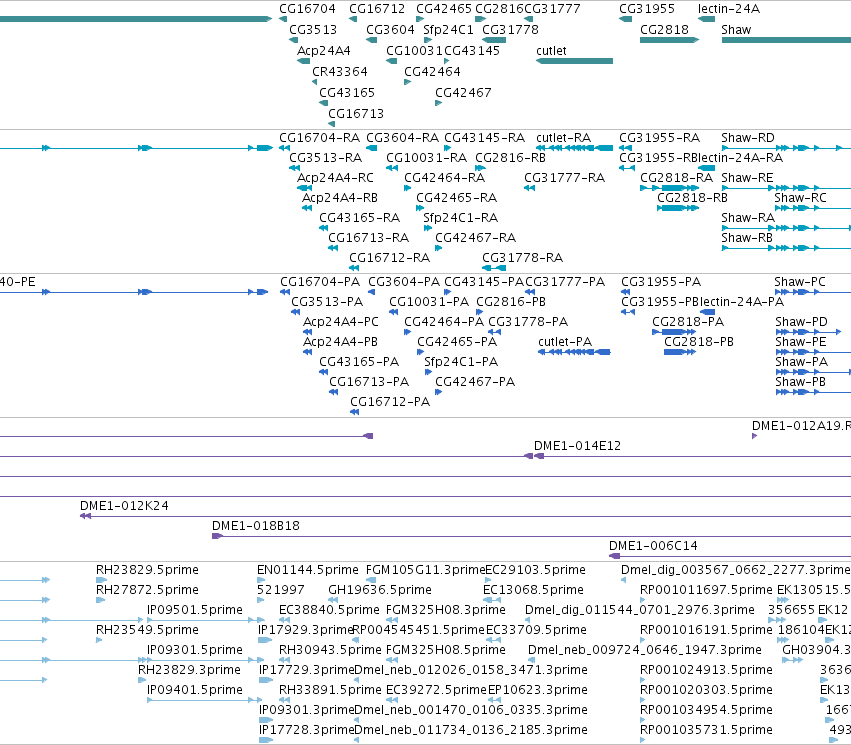Click the CG16713 gene label

[356, 113]
